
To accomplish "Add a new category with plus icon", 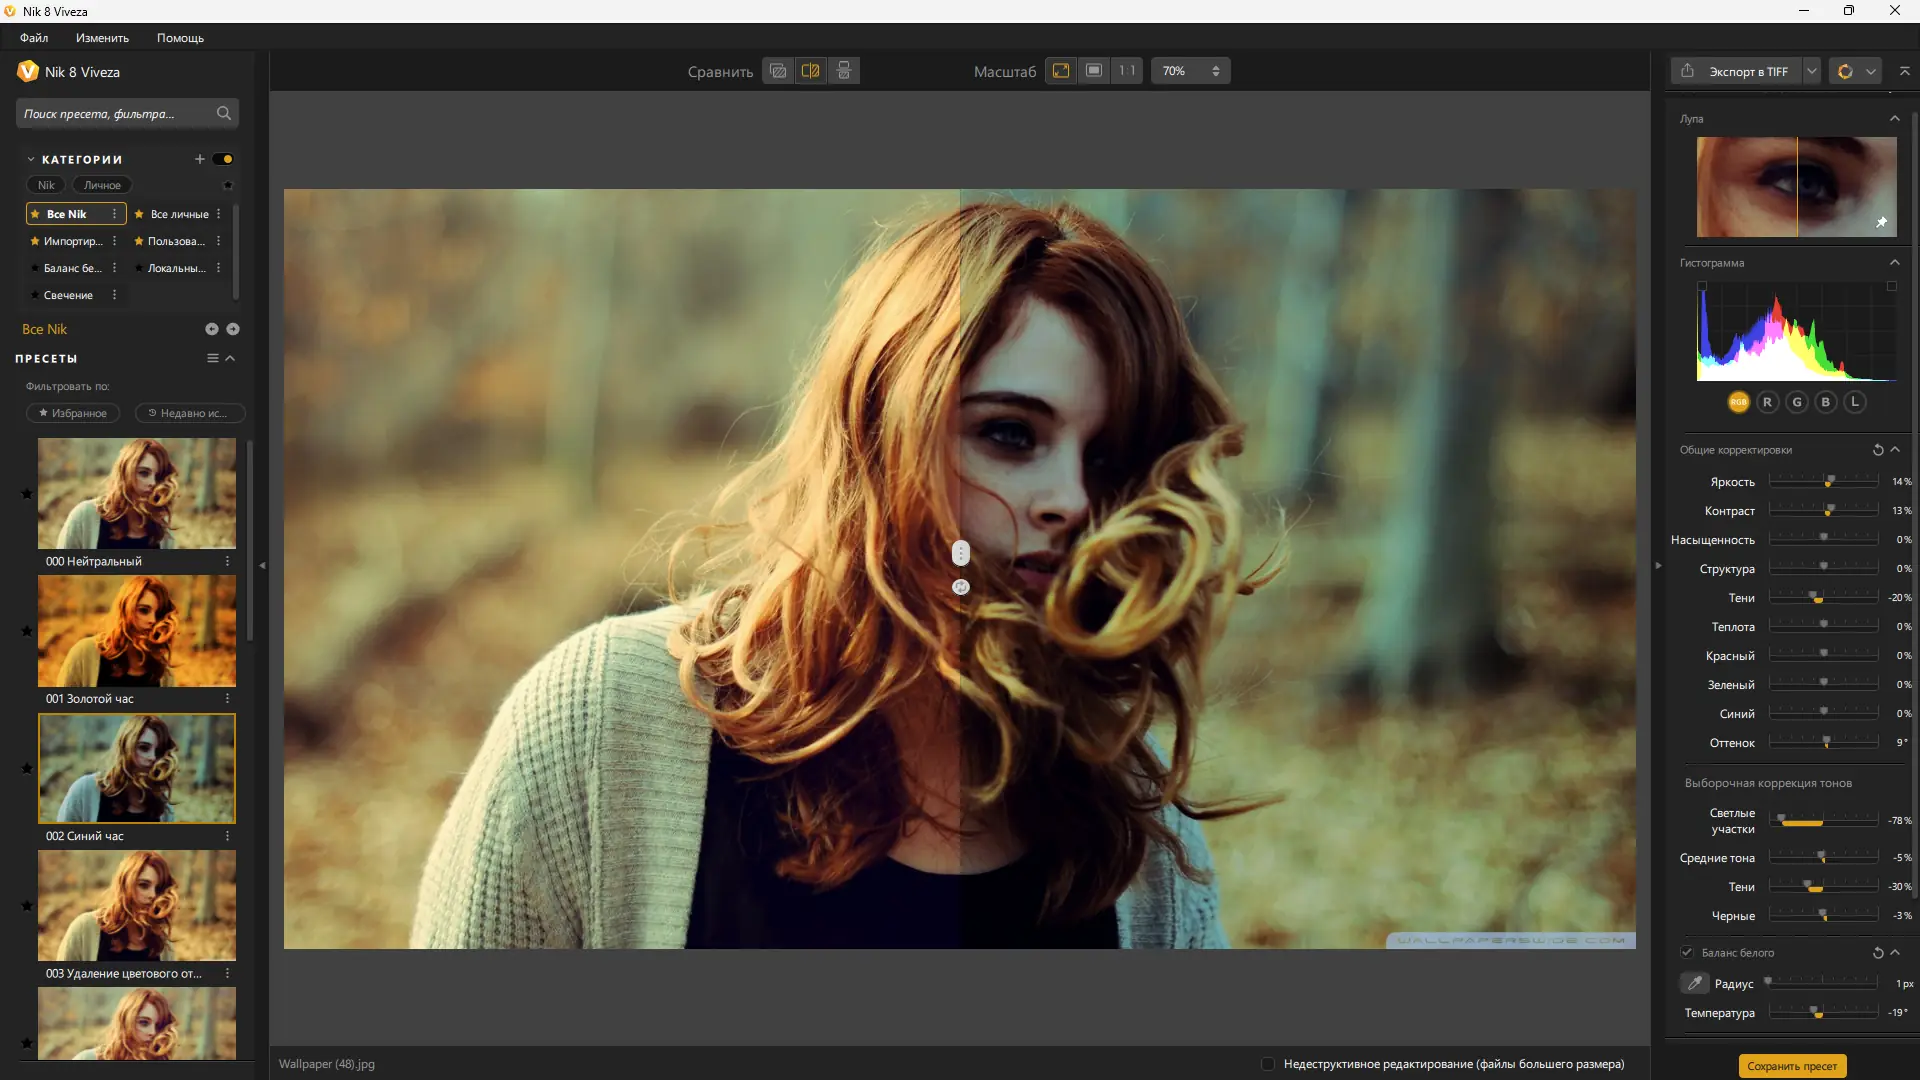I will pyautogui.click(x=199, y=159).
